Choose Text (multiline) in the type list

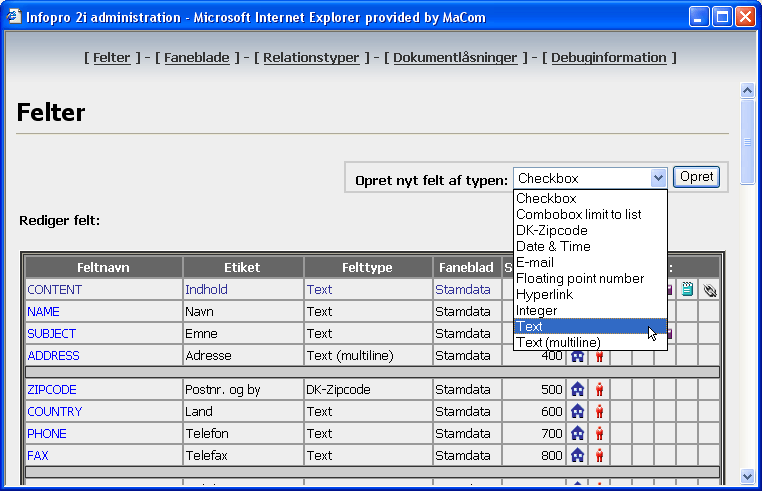pos(590,342)
